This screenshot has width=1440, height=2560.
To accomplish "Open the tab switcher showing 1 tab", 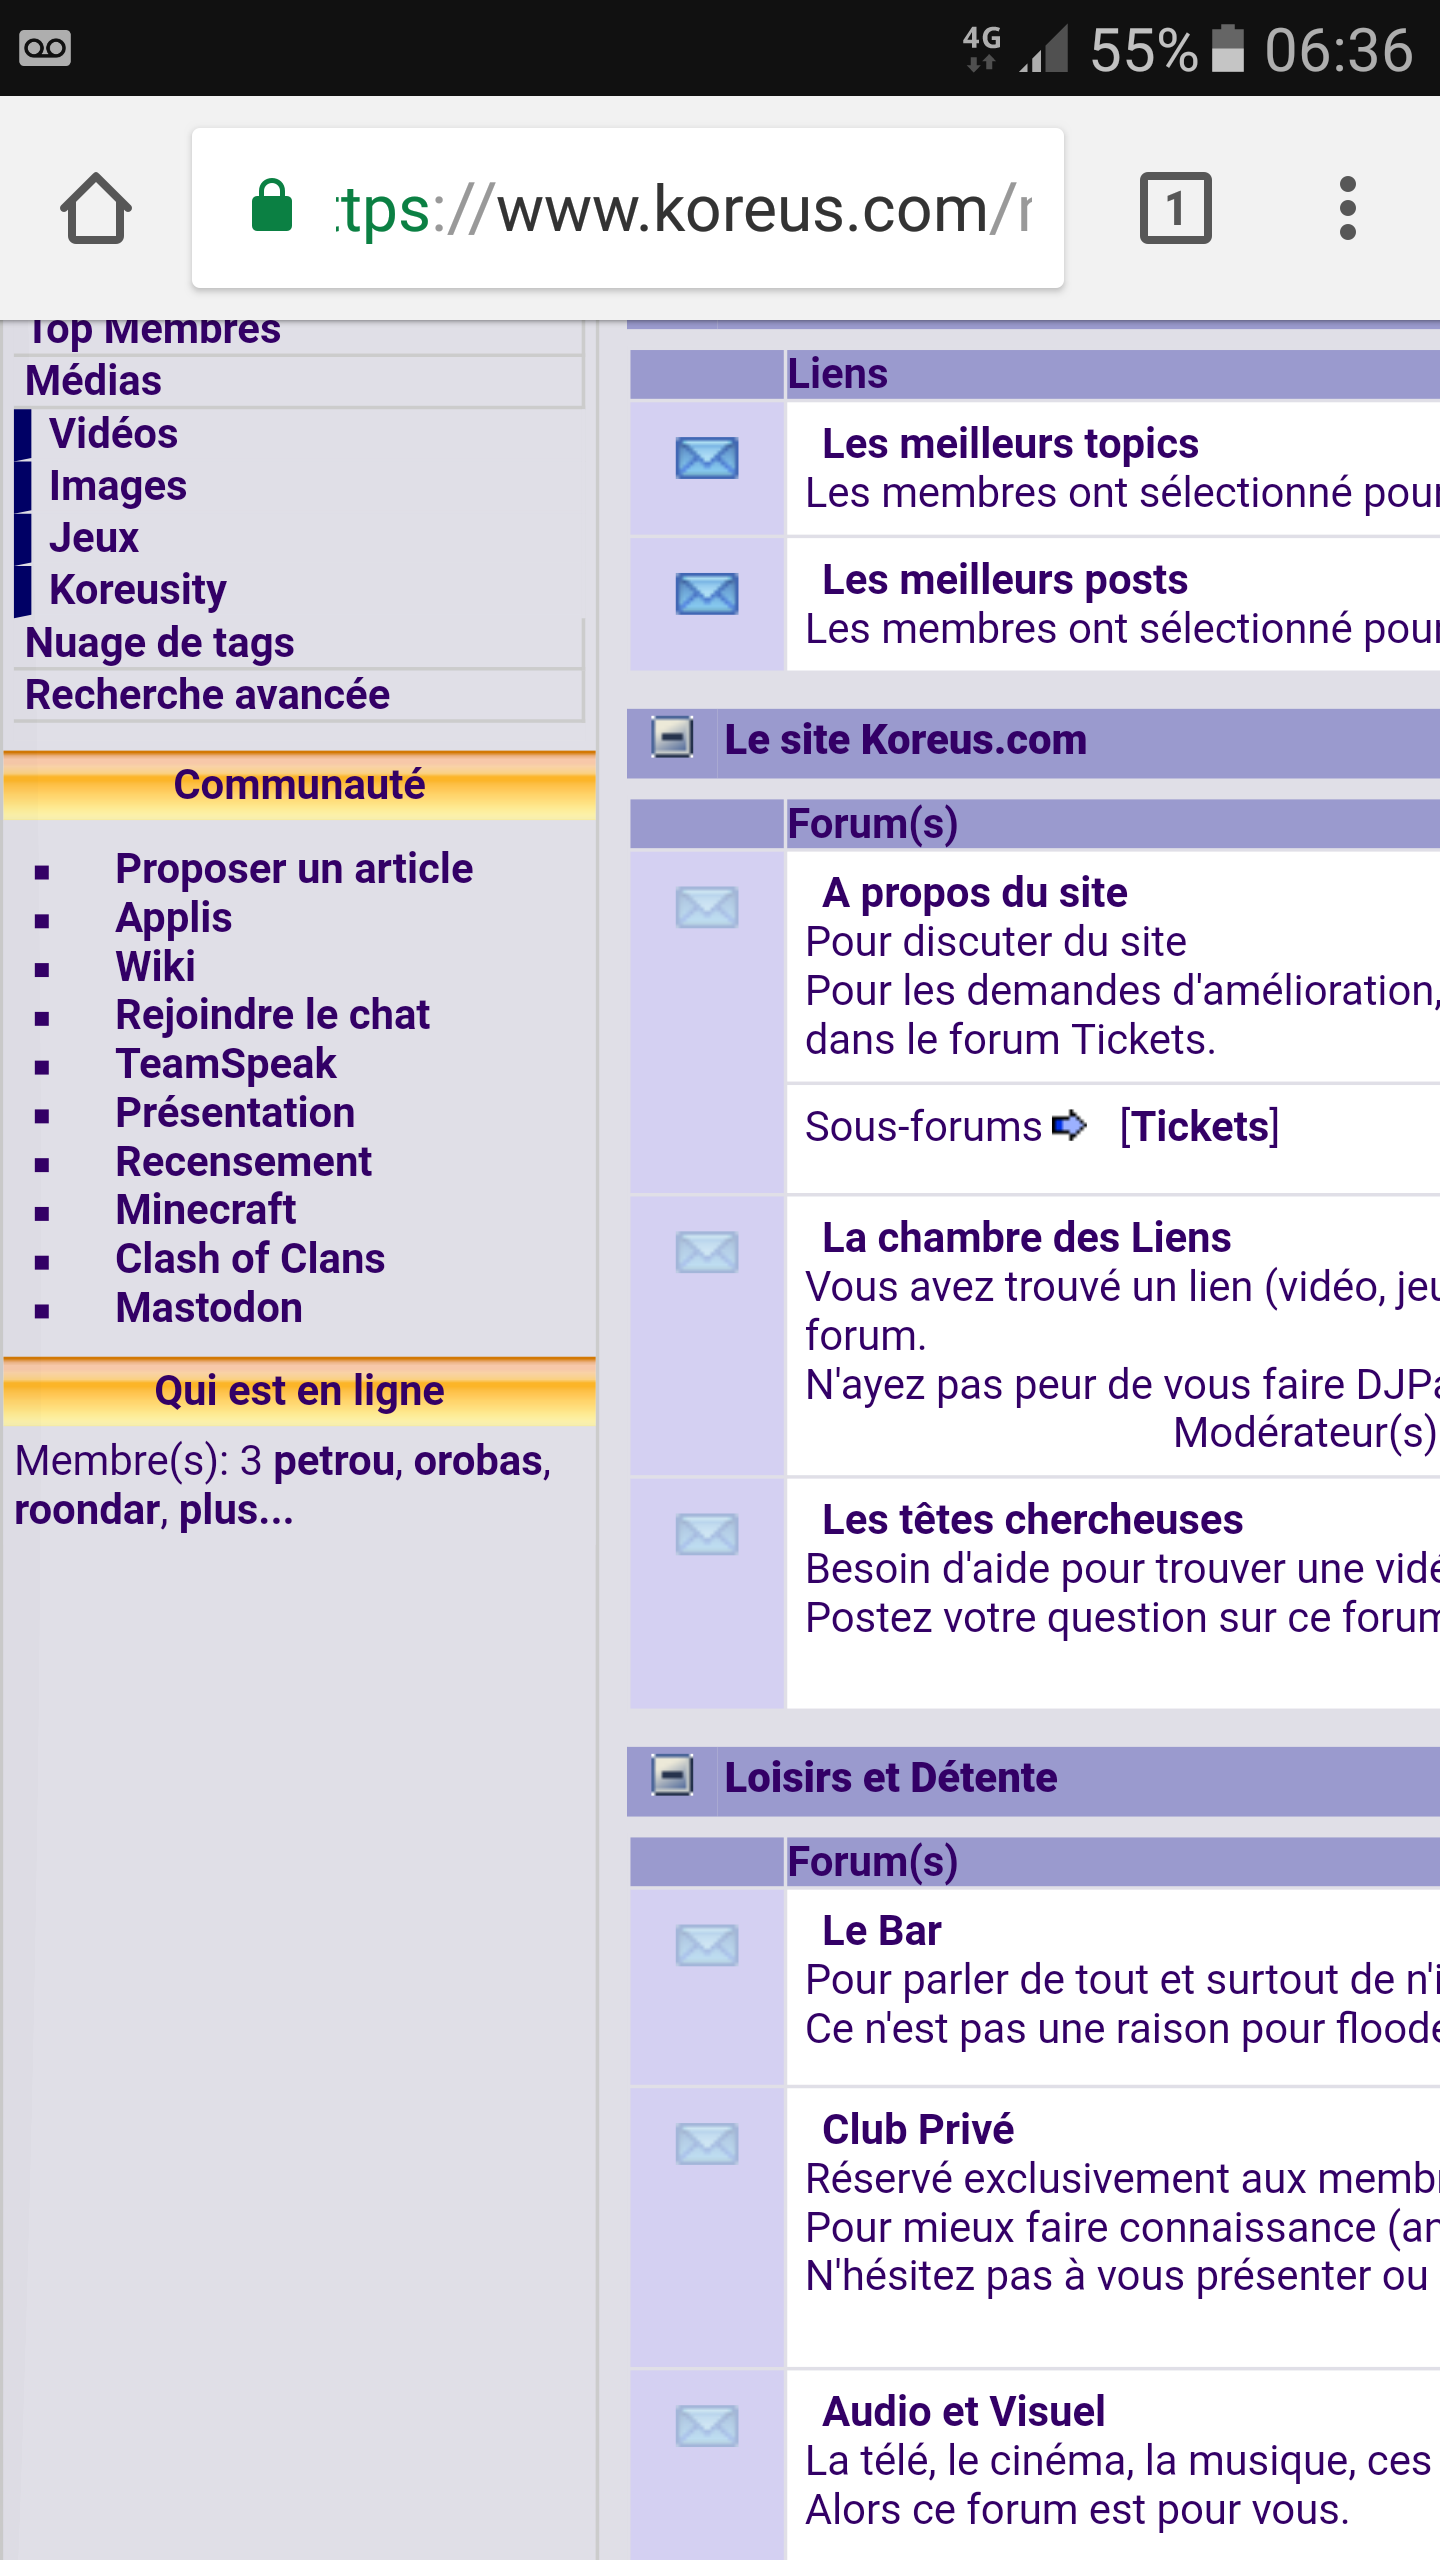I will click(x=1175, y=208).
